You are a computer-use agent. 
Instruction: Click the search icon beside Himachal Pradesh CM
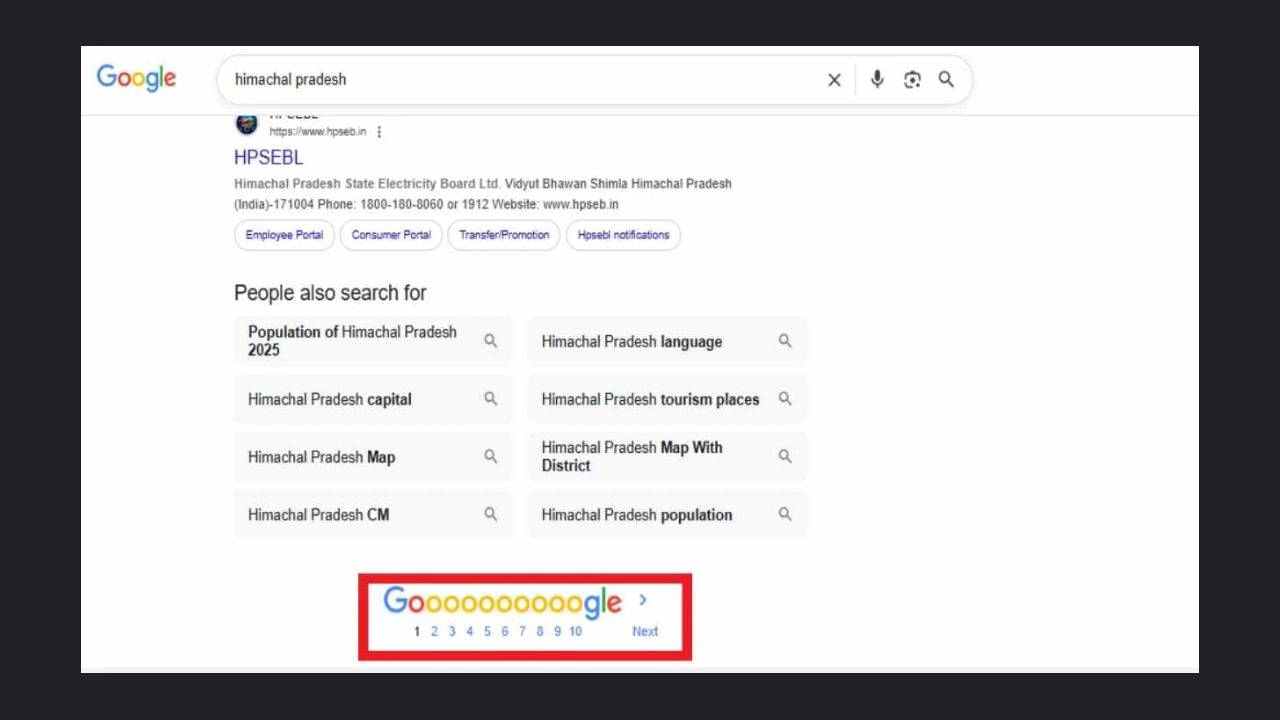click(x=491, y=513)
